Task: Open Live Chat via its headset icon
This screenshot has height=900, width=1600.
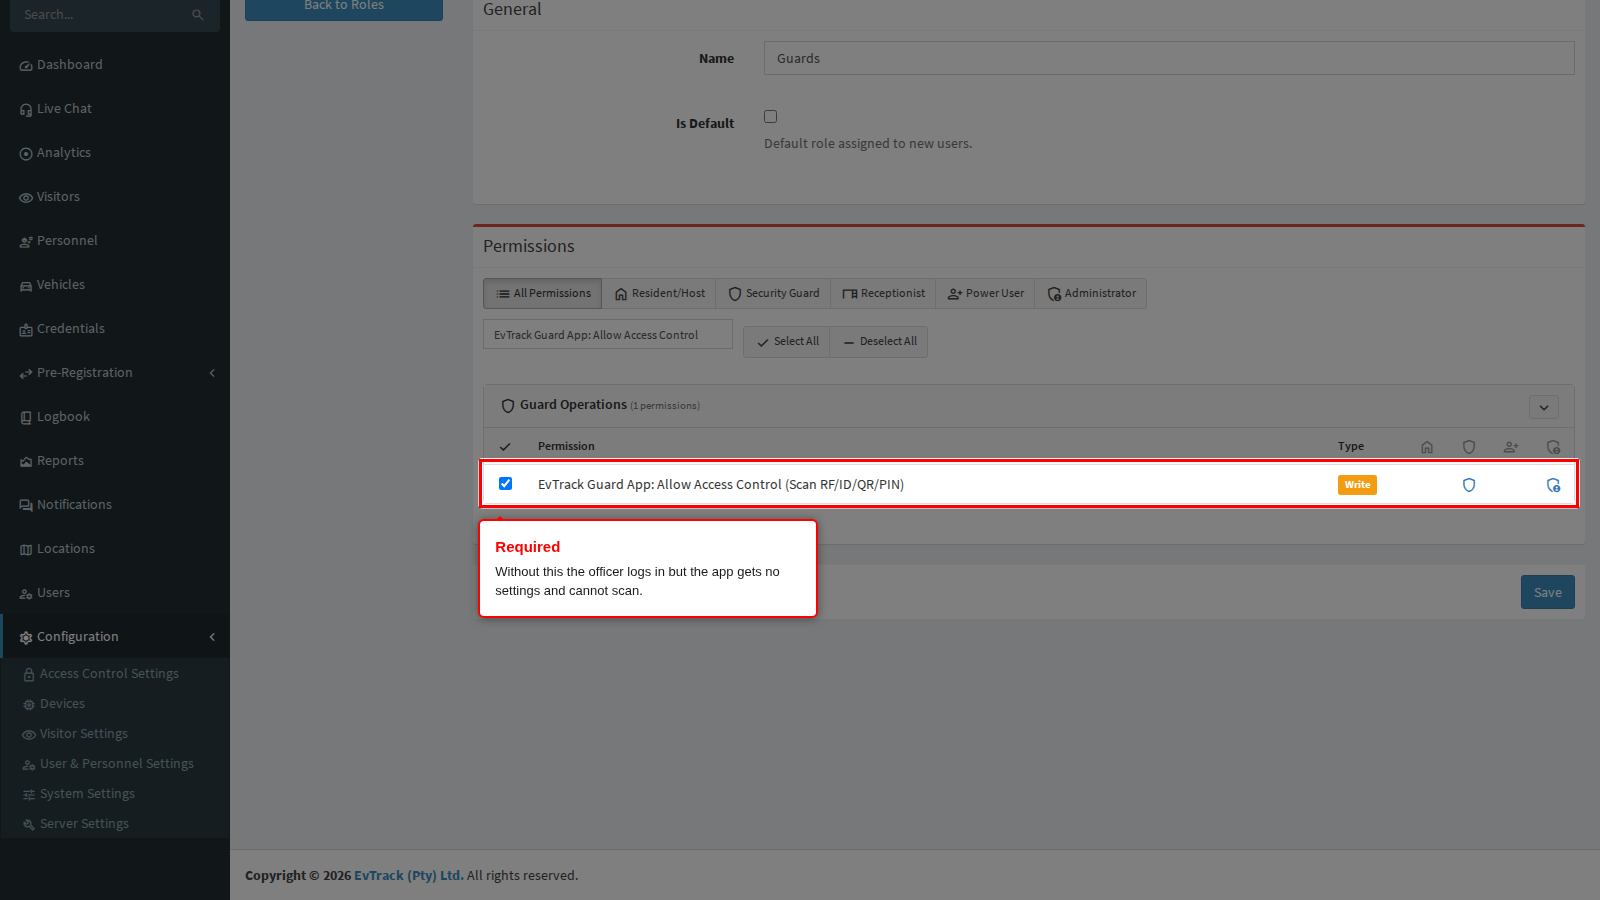Action: pyautogui.click(x=26, y=110)
